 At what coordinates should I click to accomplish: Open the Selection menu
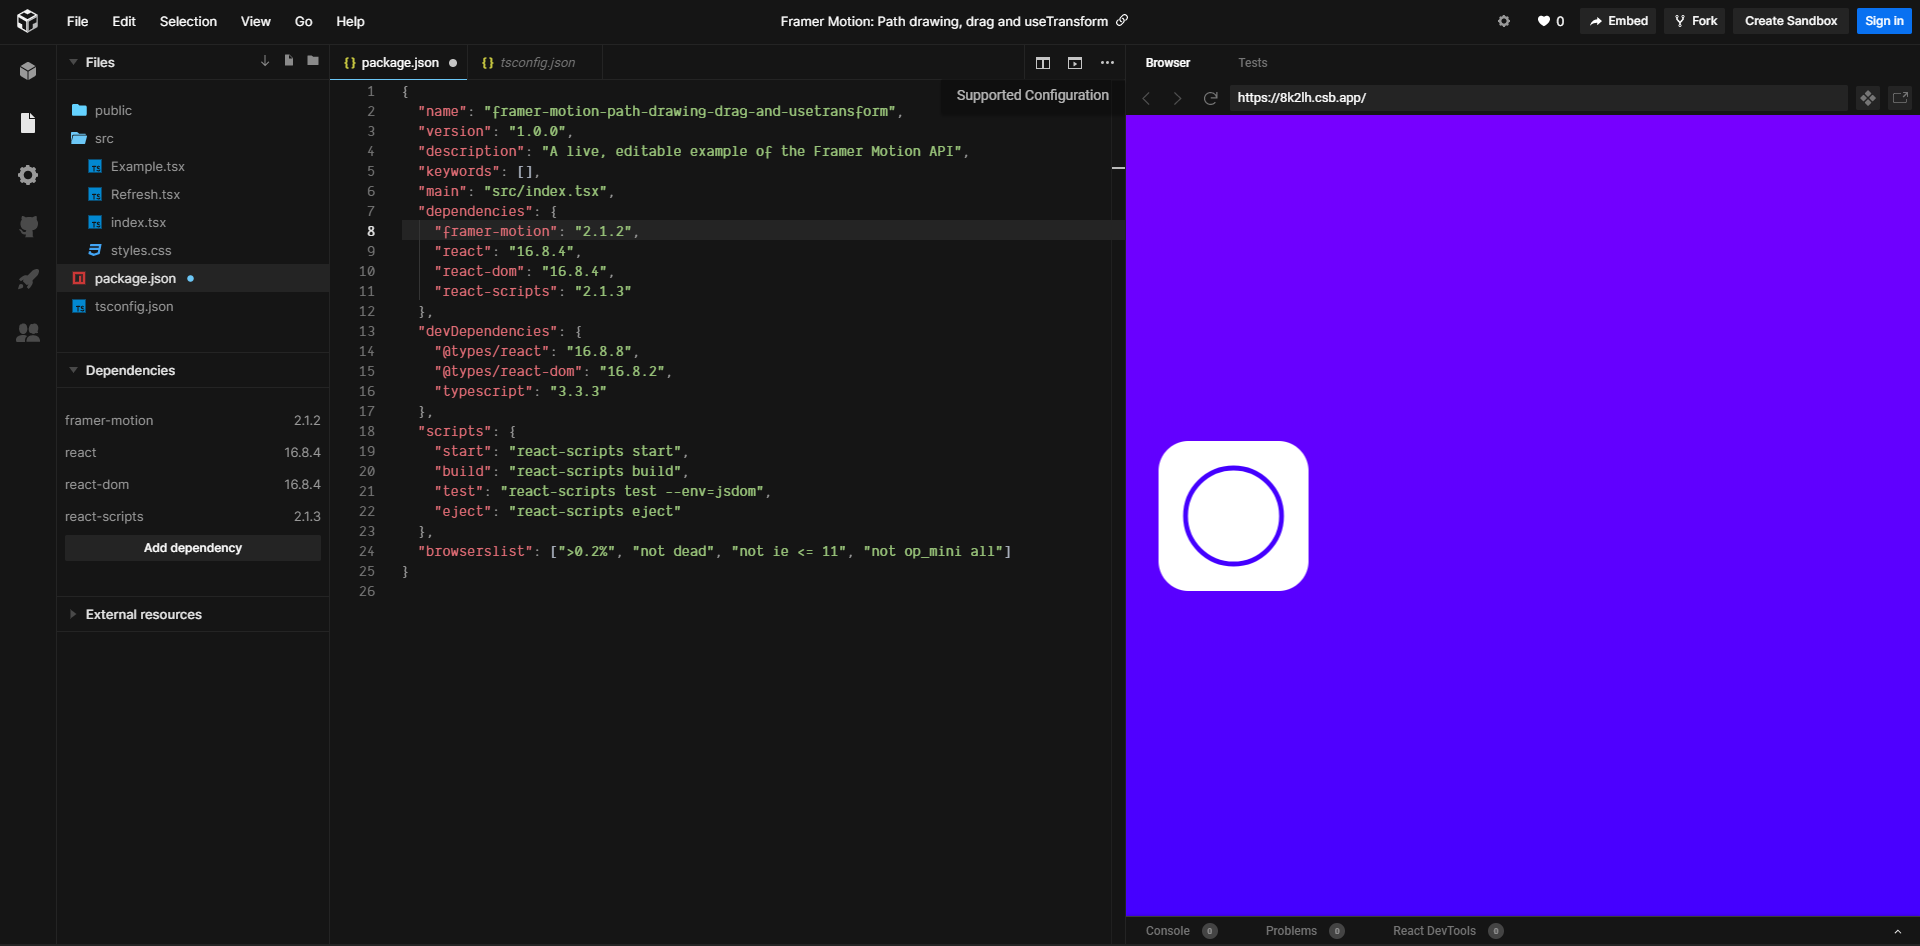(x=188, y=21)
